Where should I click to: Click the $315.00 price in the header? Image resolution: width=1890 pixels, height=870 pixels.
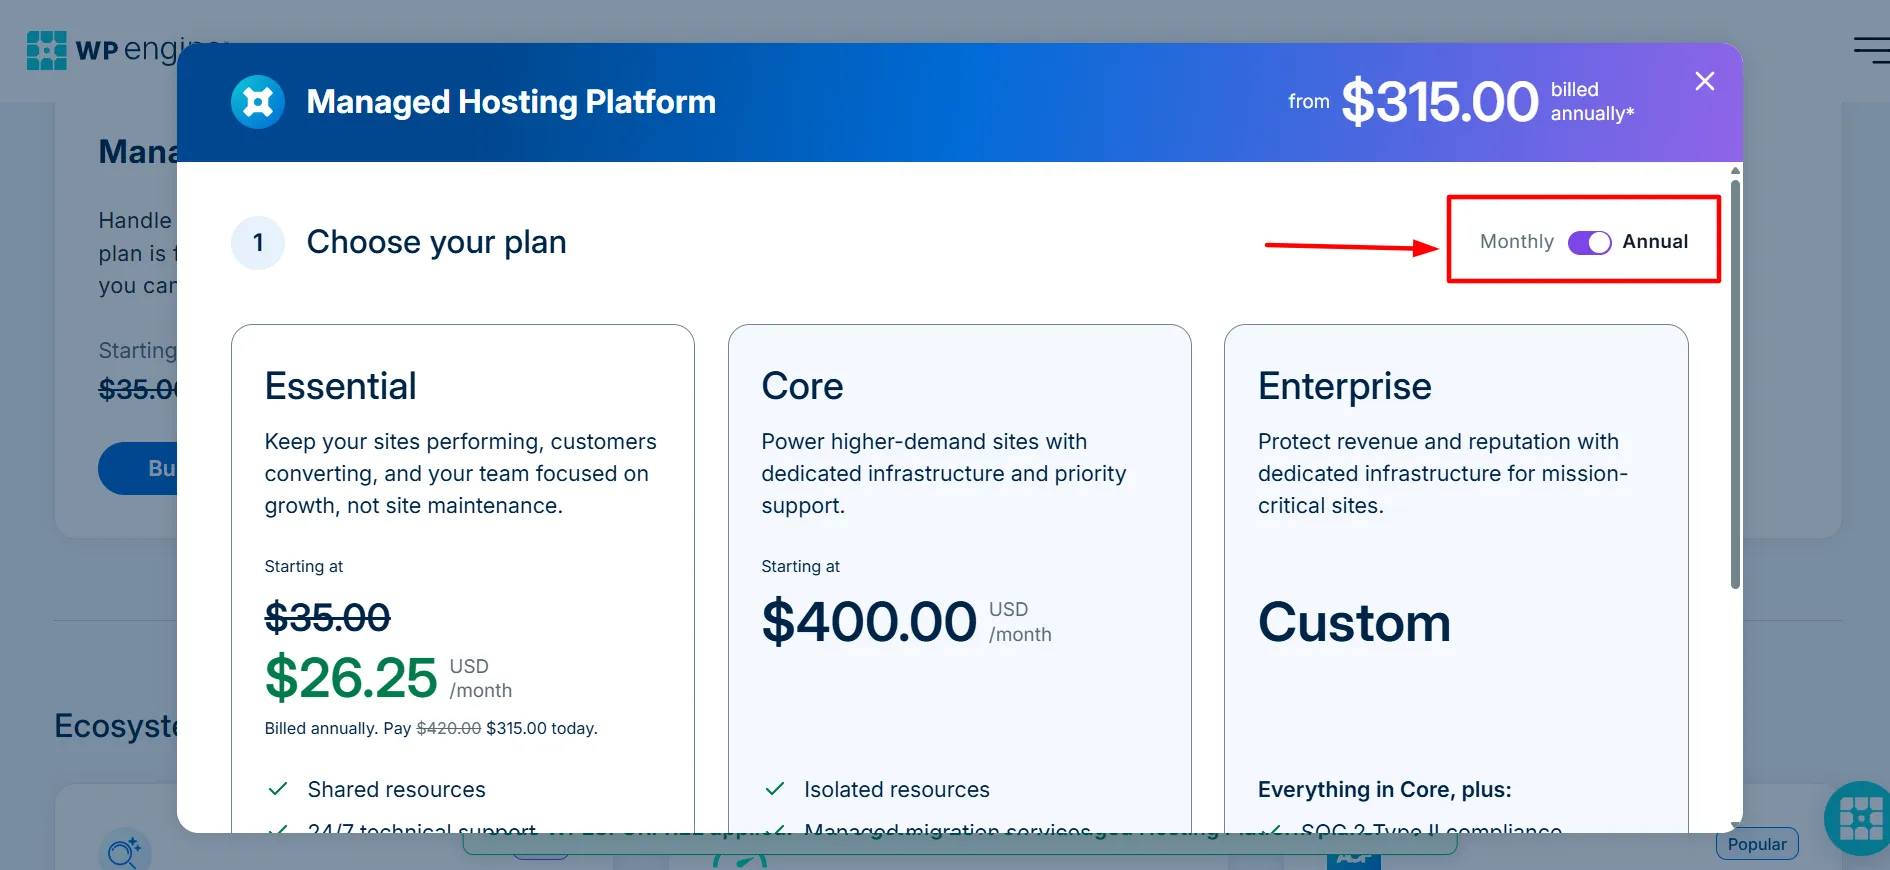[1440, 102]
